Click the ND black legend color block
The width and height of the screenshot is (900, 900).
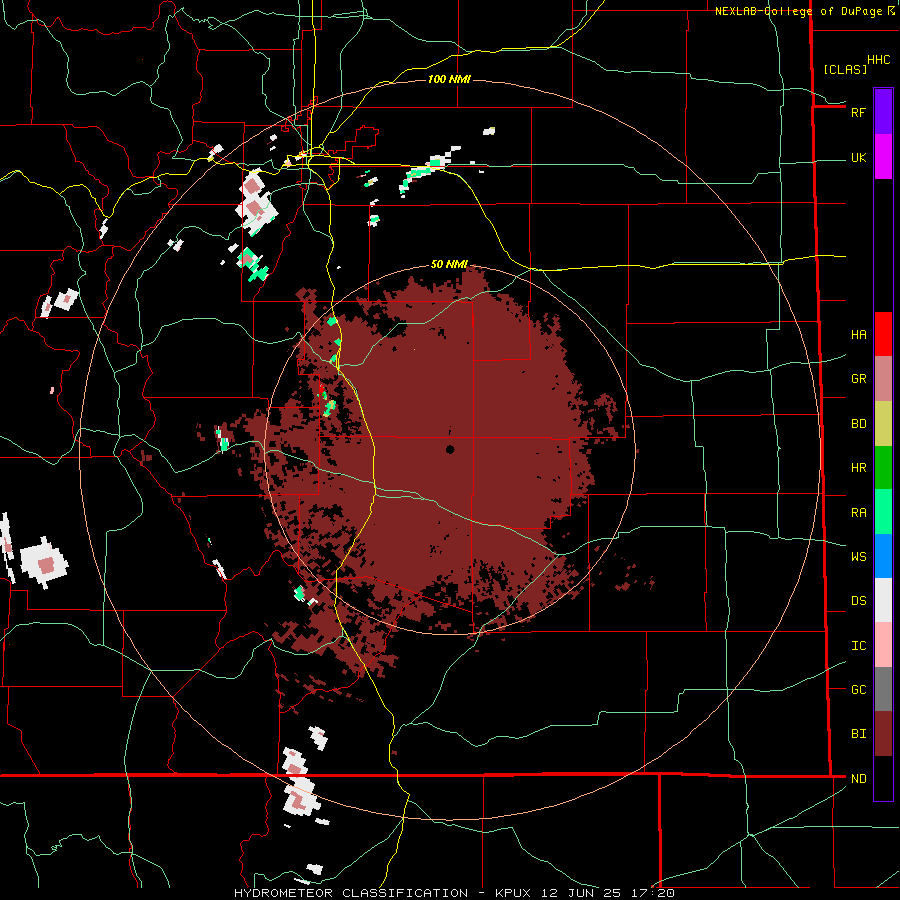(x=883, y=778)
